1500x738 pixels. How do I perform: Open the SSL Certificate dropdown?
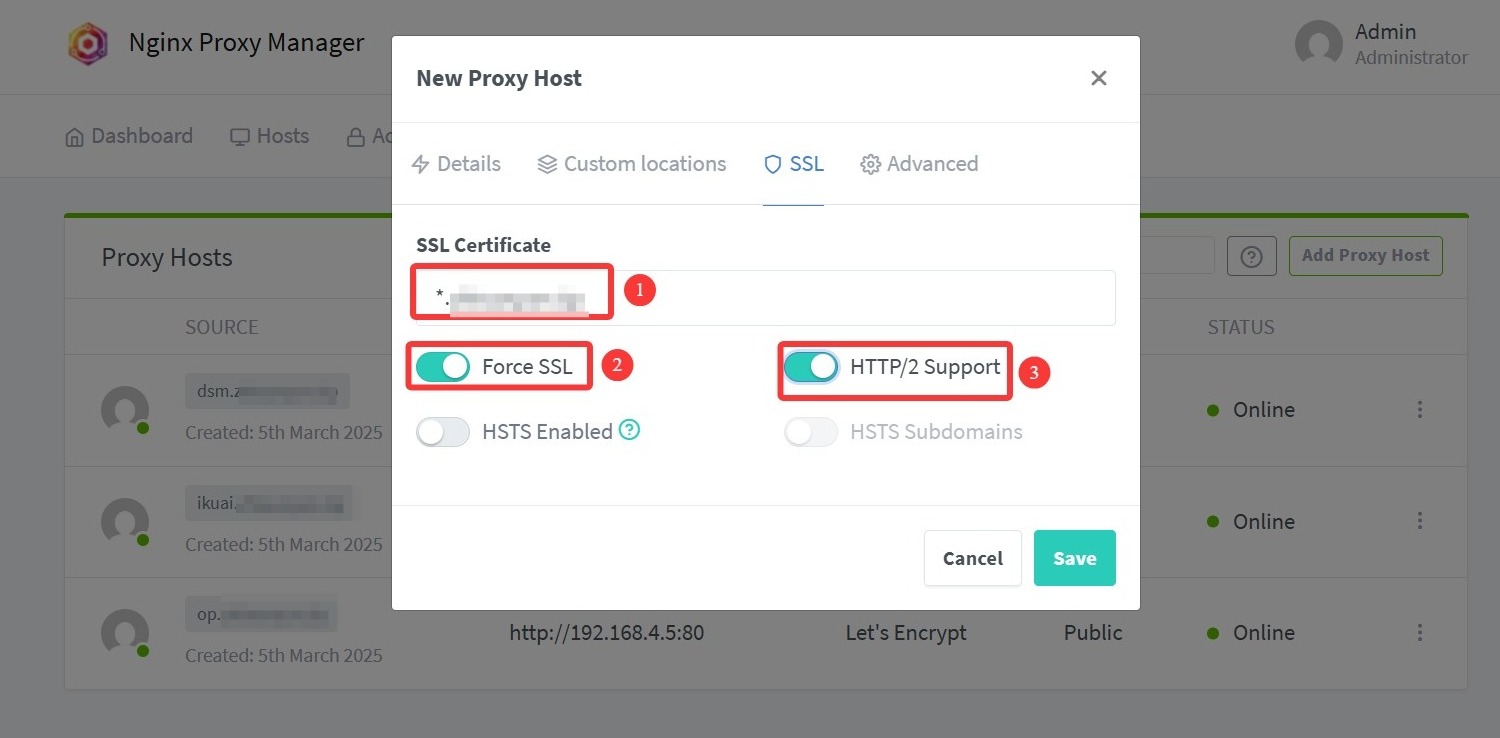(x=765, y=297)
